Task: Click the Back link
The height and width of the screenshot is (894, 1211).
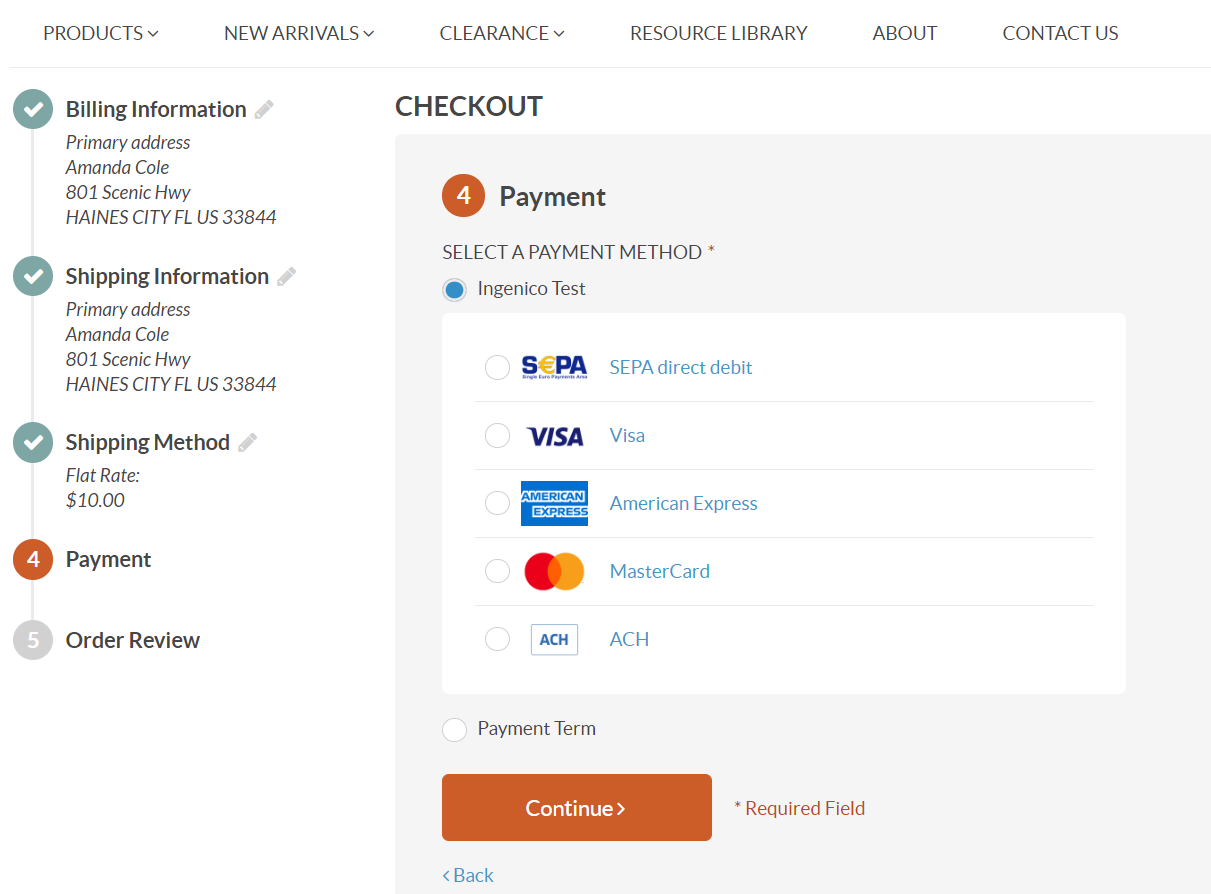Action: pos(468,875)
